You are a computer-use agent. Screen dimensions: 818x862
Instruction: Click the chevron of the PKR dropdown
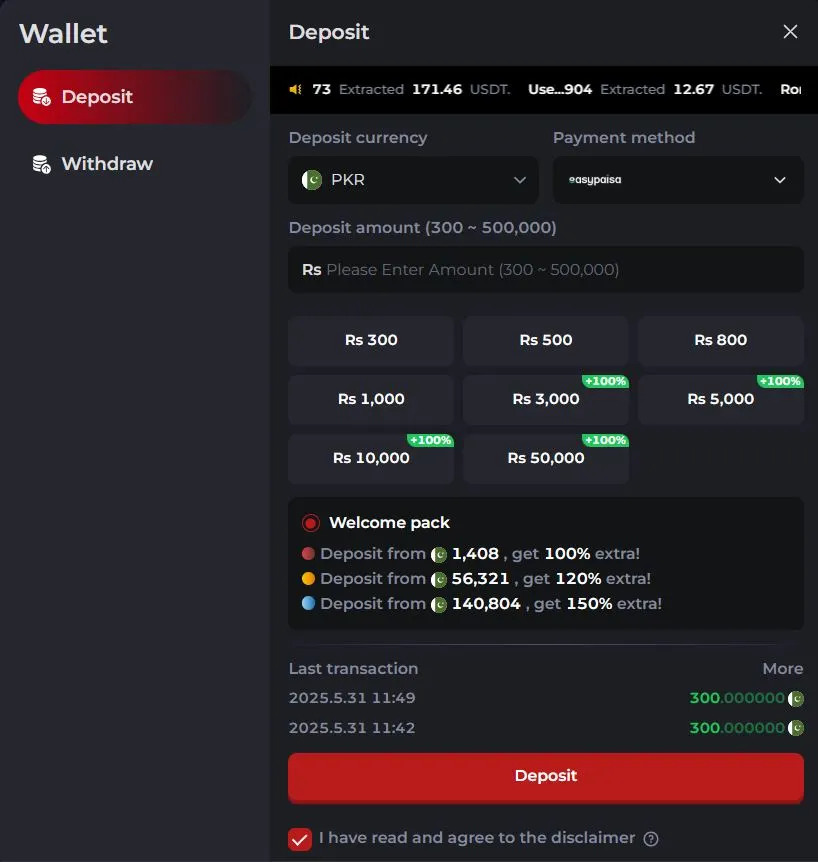(x=519, y=180)
